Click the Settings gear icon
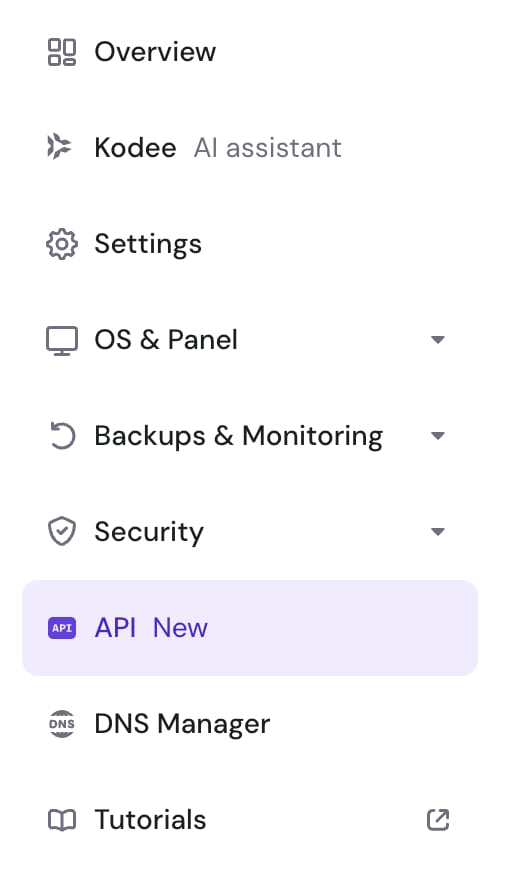The height and width of the screenshot is (886, 508). point(62,244)
